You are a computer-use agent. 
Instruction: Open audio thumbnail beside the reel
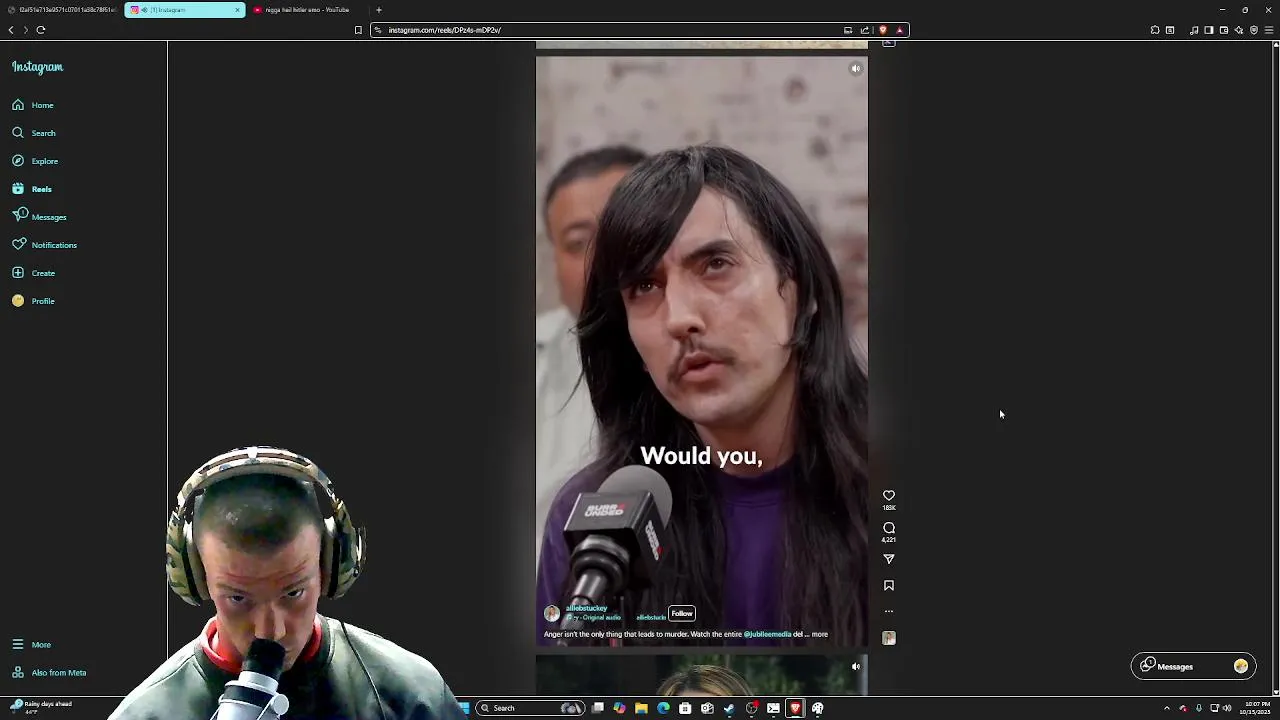[889, 638]
